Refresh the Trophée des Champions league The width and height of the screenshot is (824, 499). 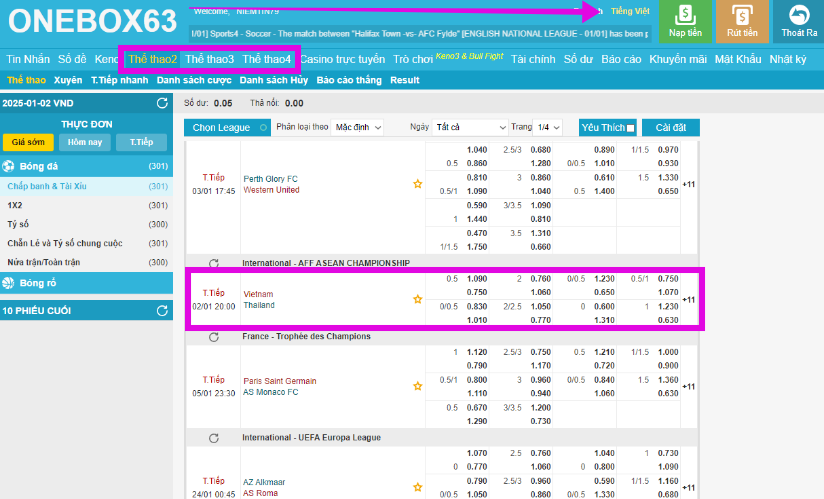pos(214,337)
